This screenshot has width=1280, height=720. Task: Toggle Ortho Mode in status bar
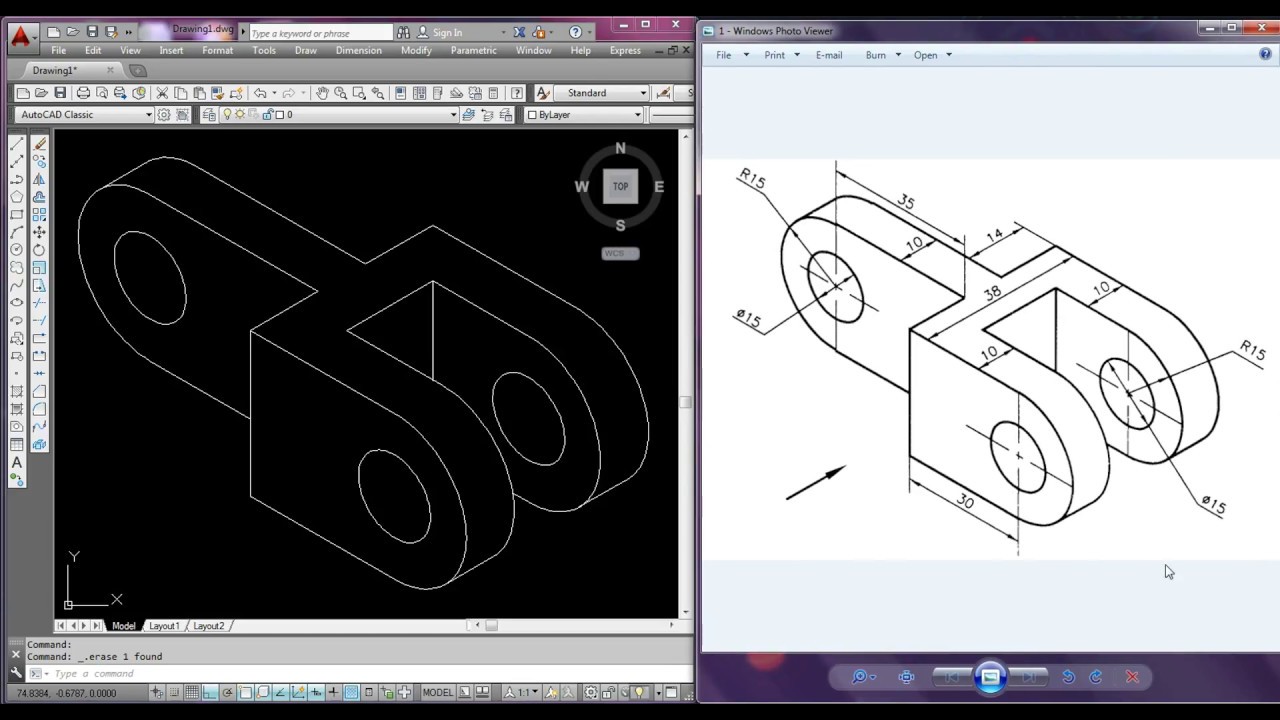point(210,692)
